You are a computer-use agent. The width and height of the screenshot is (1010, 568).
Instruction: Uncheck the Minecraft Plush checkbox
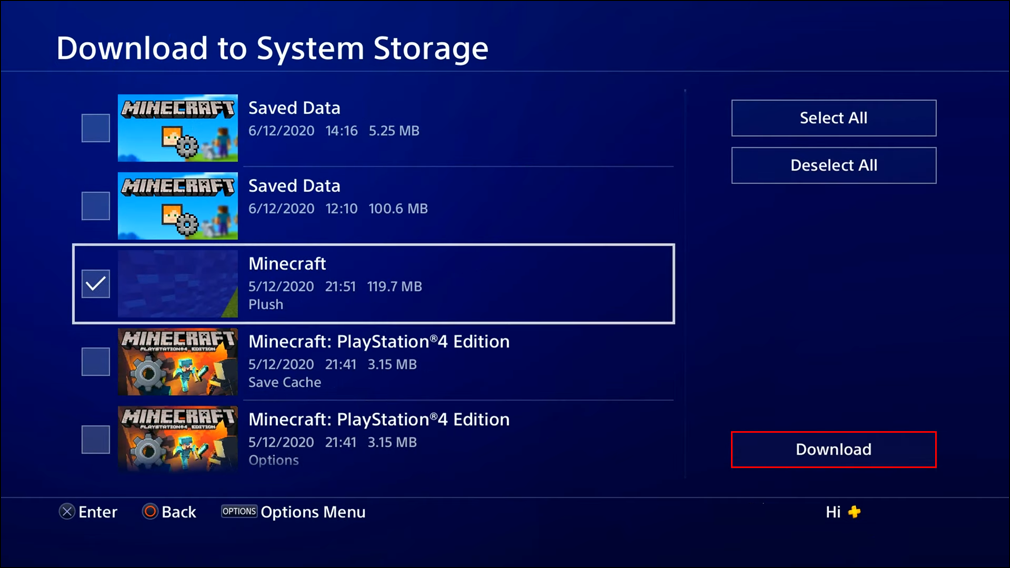coord(96,284)
